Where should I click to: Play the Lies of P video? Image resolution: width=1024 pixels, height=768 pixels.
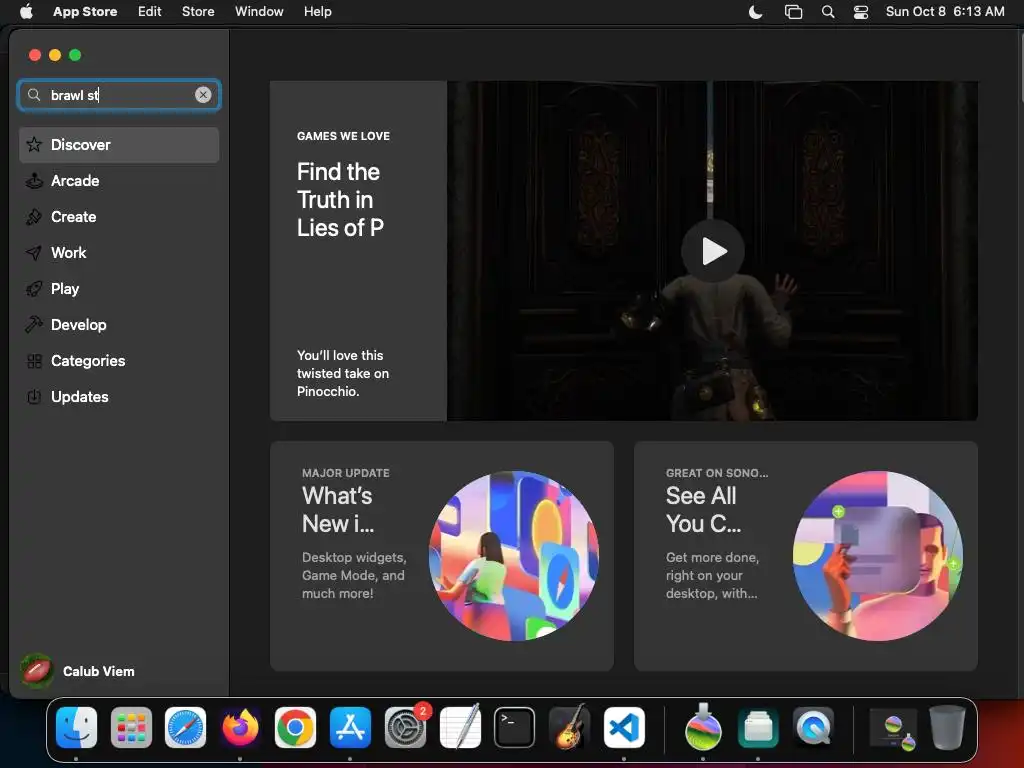tap(712, 251)
